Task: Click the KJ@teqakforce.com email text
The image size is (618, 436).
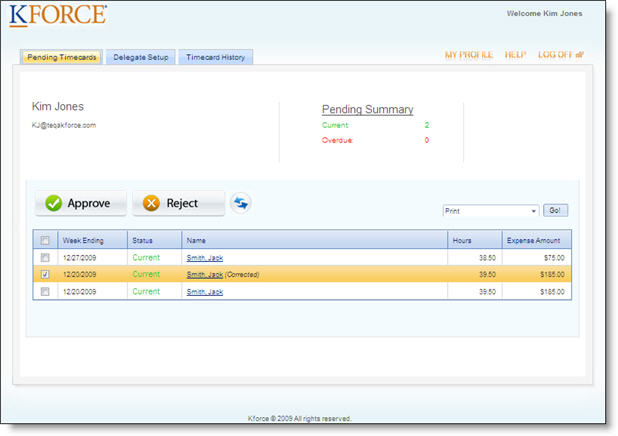Action: [64, 125]
